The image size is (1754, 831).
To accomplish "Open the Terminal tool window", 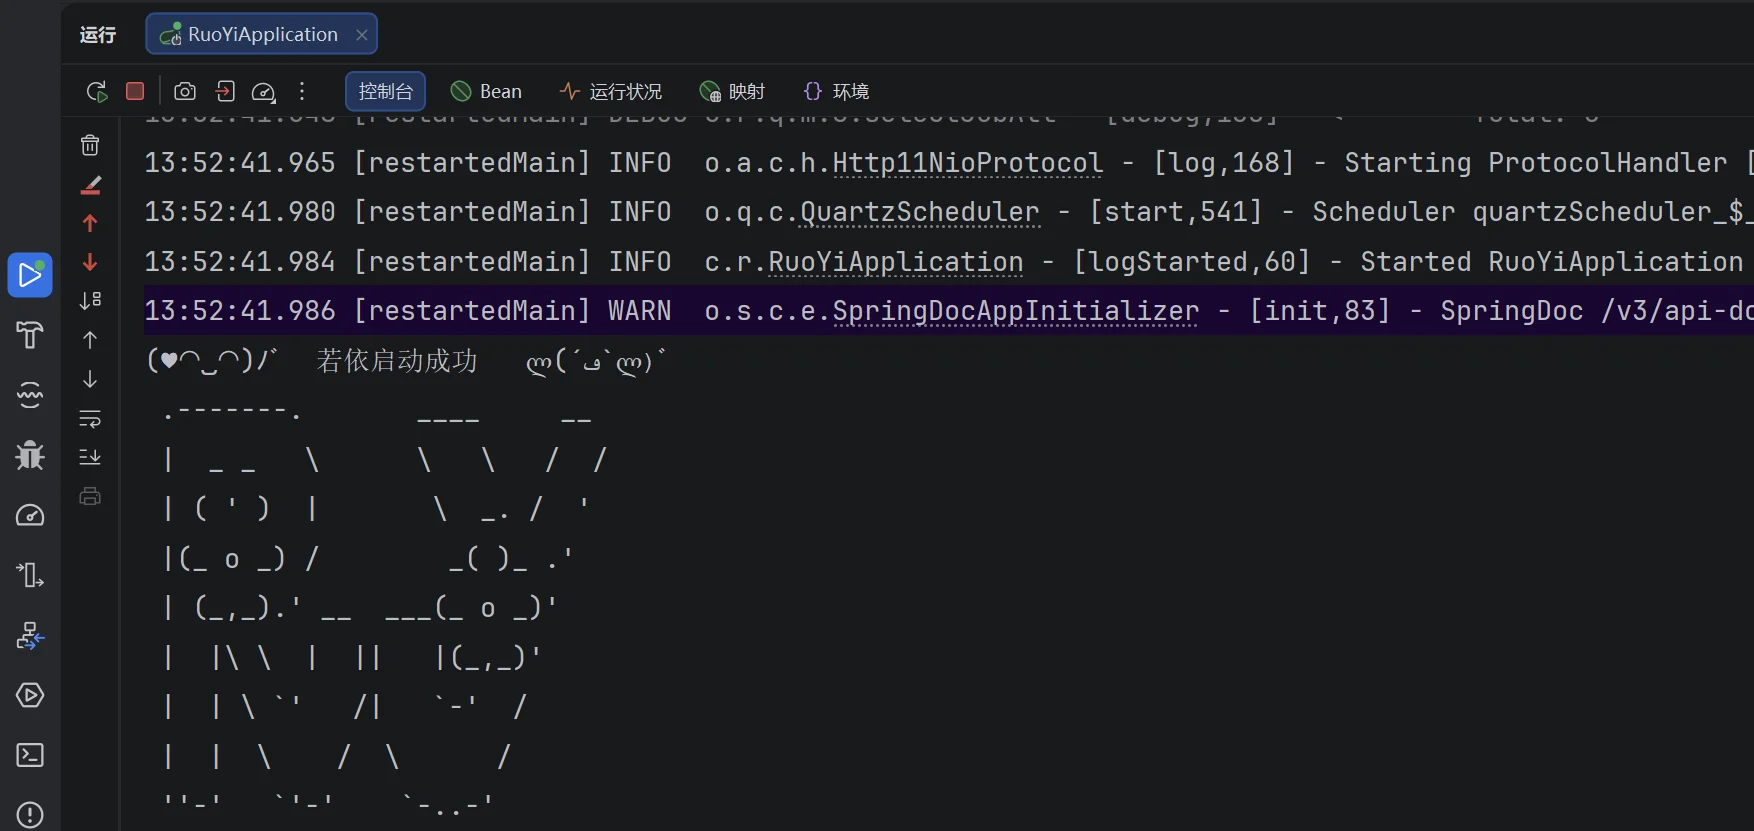I will coord(30,755).
